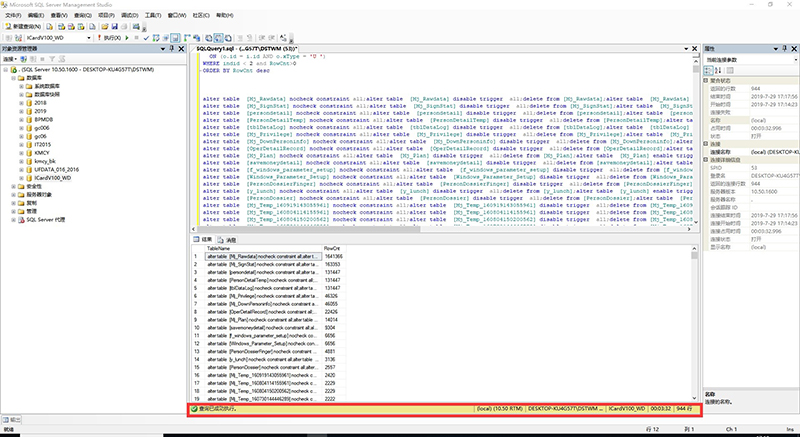Viewport: 800px width, 437px height.
Task: Select the Mj_Rawdata result cell in row 1
Action: pyautogui.click(x=263, y=256)
